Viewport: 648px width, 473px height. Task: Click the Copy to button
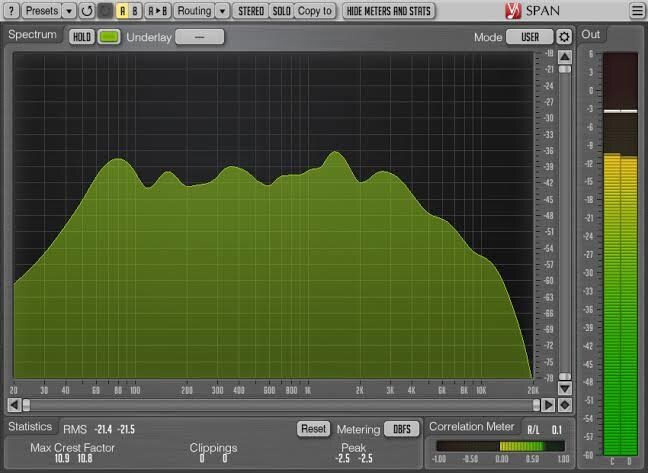[x=314, y=11]
